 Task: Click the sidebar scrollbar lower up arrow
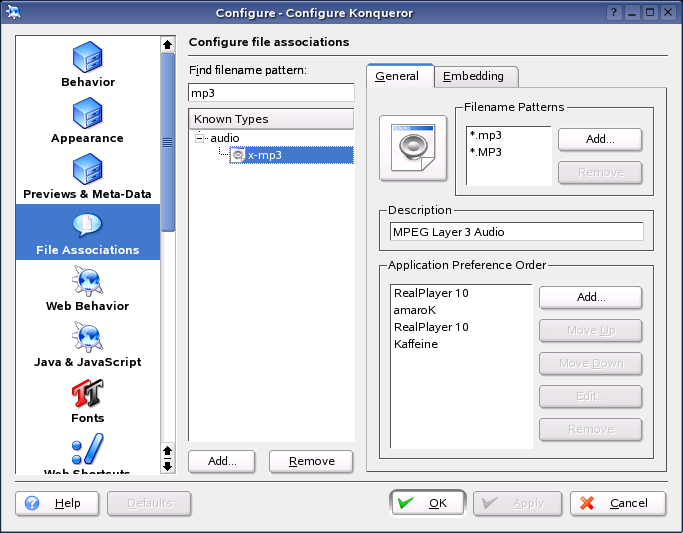tap(167, 451)
